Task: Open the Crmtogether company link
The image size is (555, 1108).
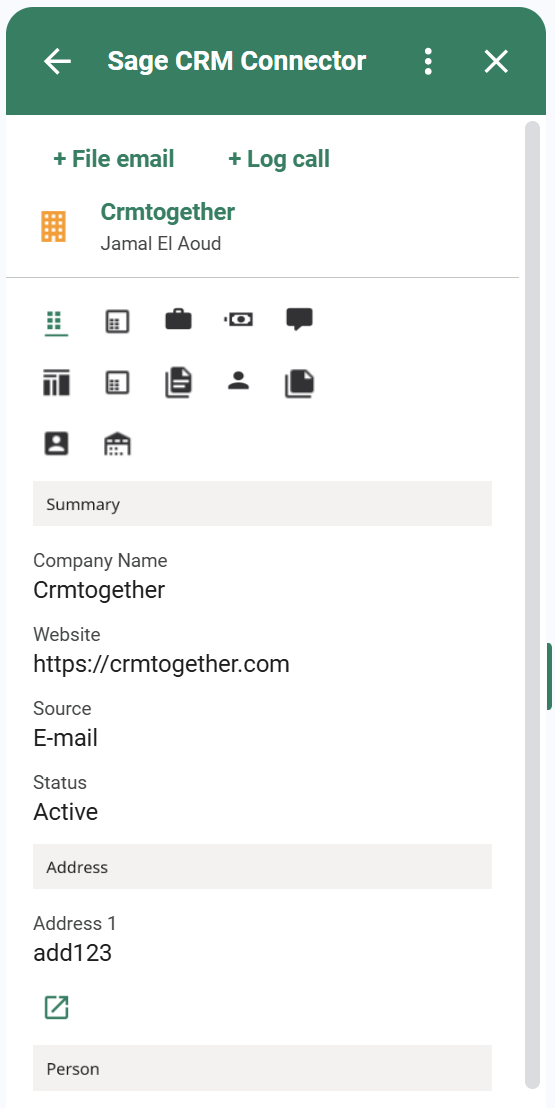Action: [x=168, y=211]
